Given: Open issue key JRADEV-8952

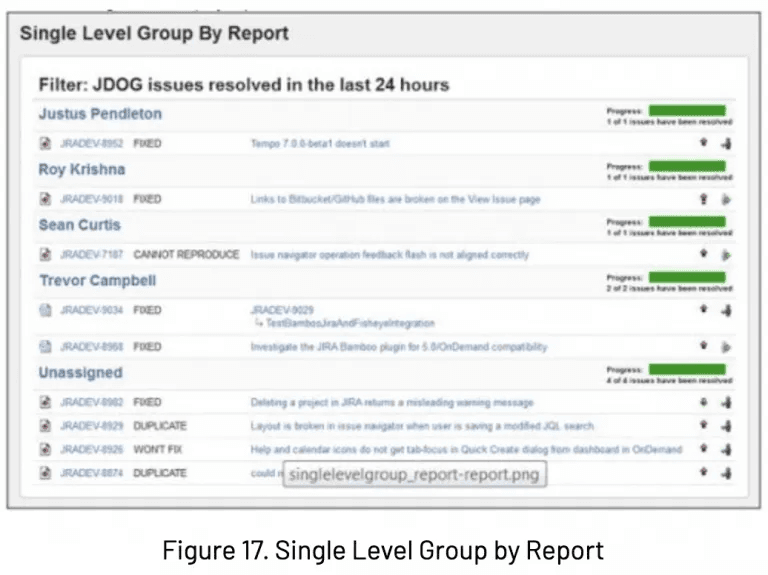Looking at the screenshot, I should click(x=91, y=144).
